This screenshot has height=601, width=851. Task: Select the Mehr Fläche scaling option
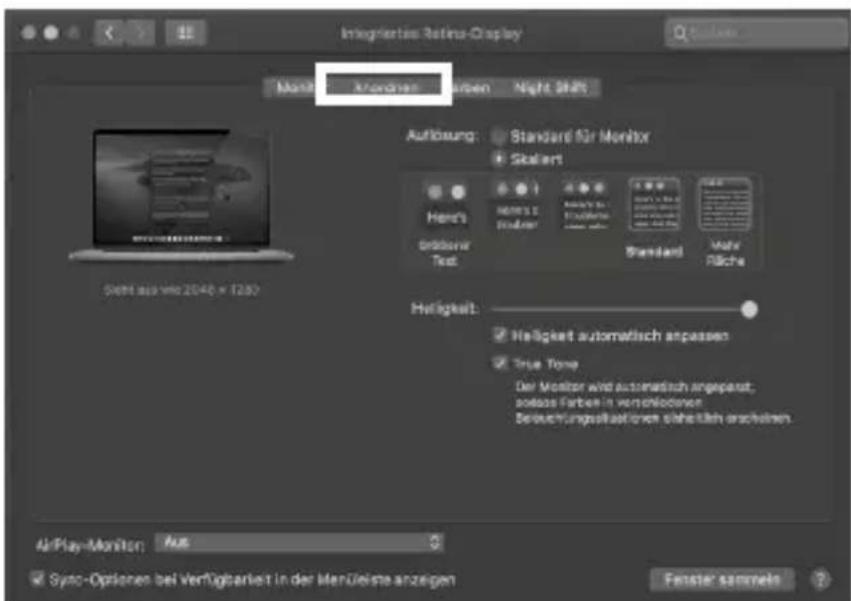click(x=725, y=222)
